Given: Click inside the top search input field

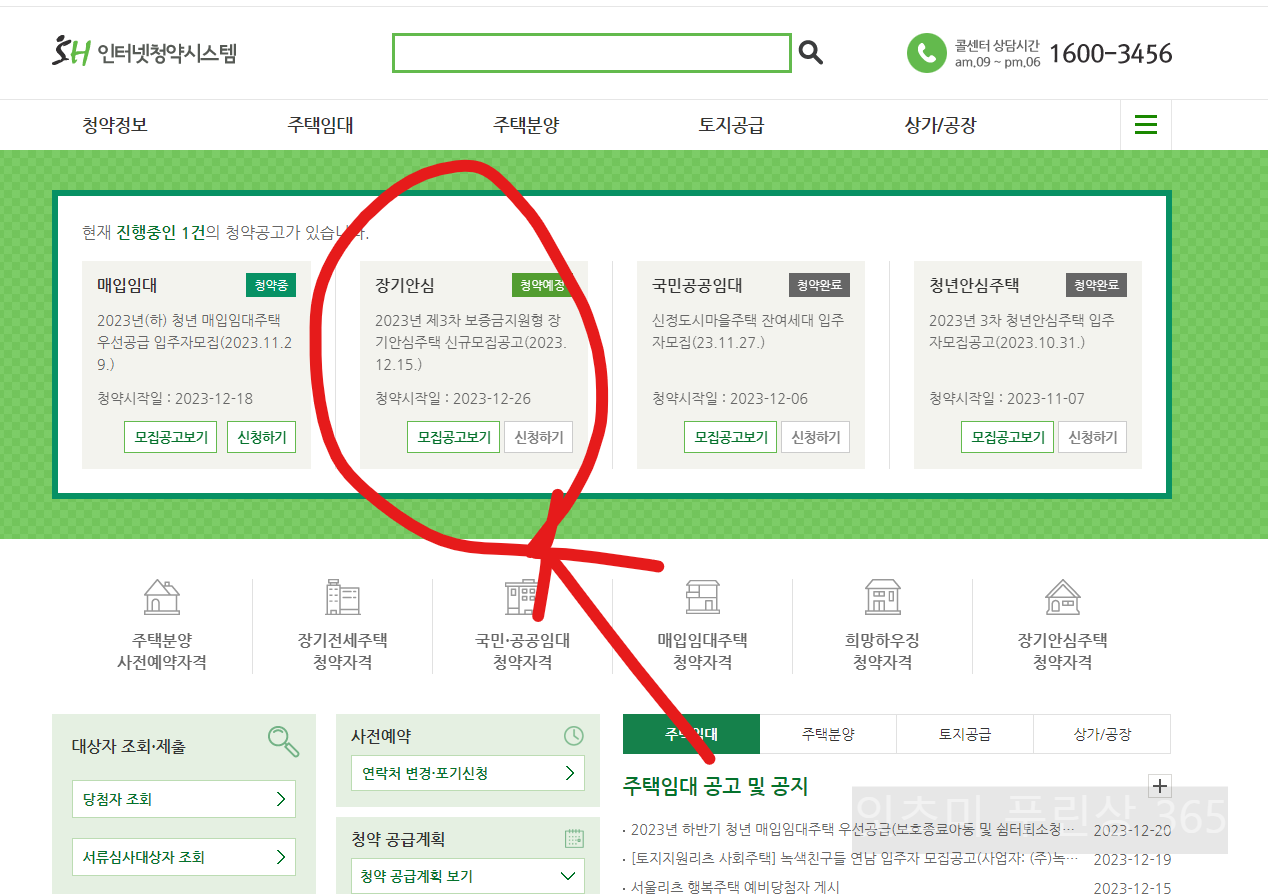Looking at the screenshot, I should point(592,52).
